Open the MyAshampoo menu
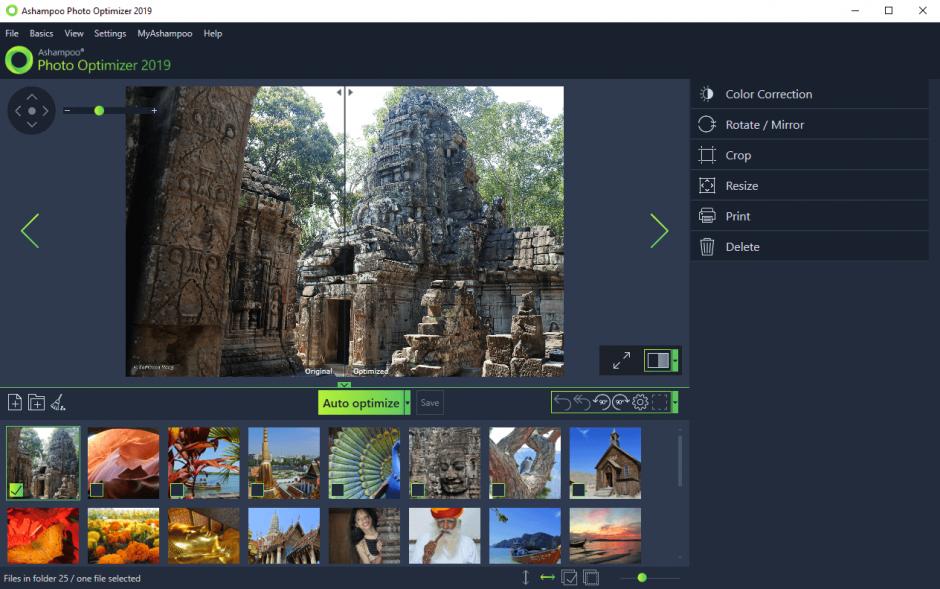This screenshot has height=589, width=940. [165, 33]
